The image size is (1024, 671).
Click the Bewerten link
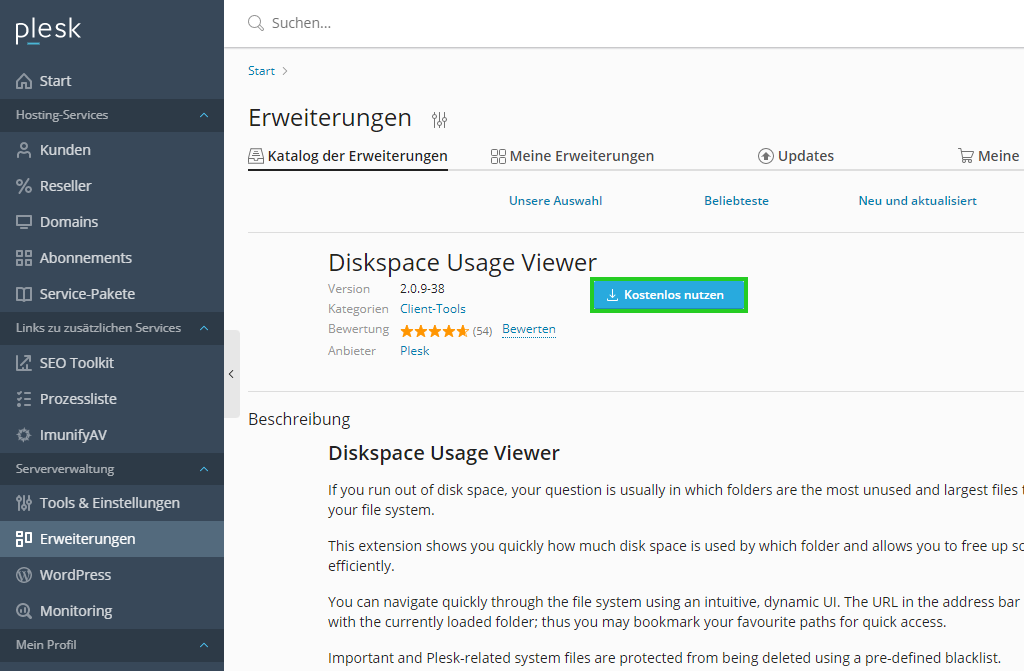[x=529, y=329]
